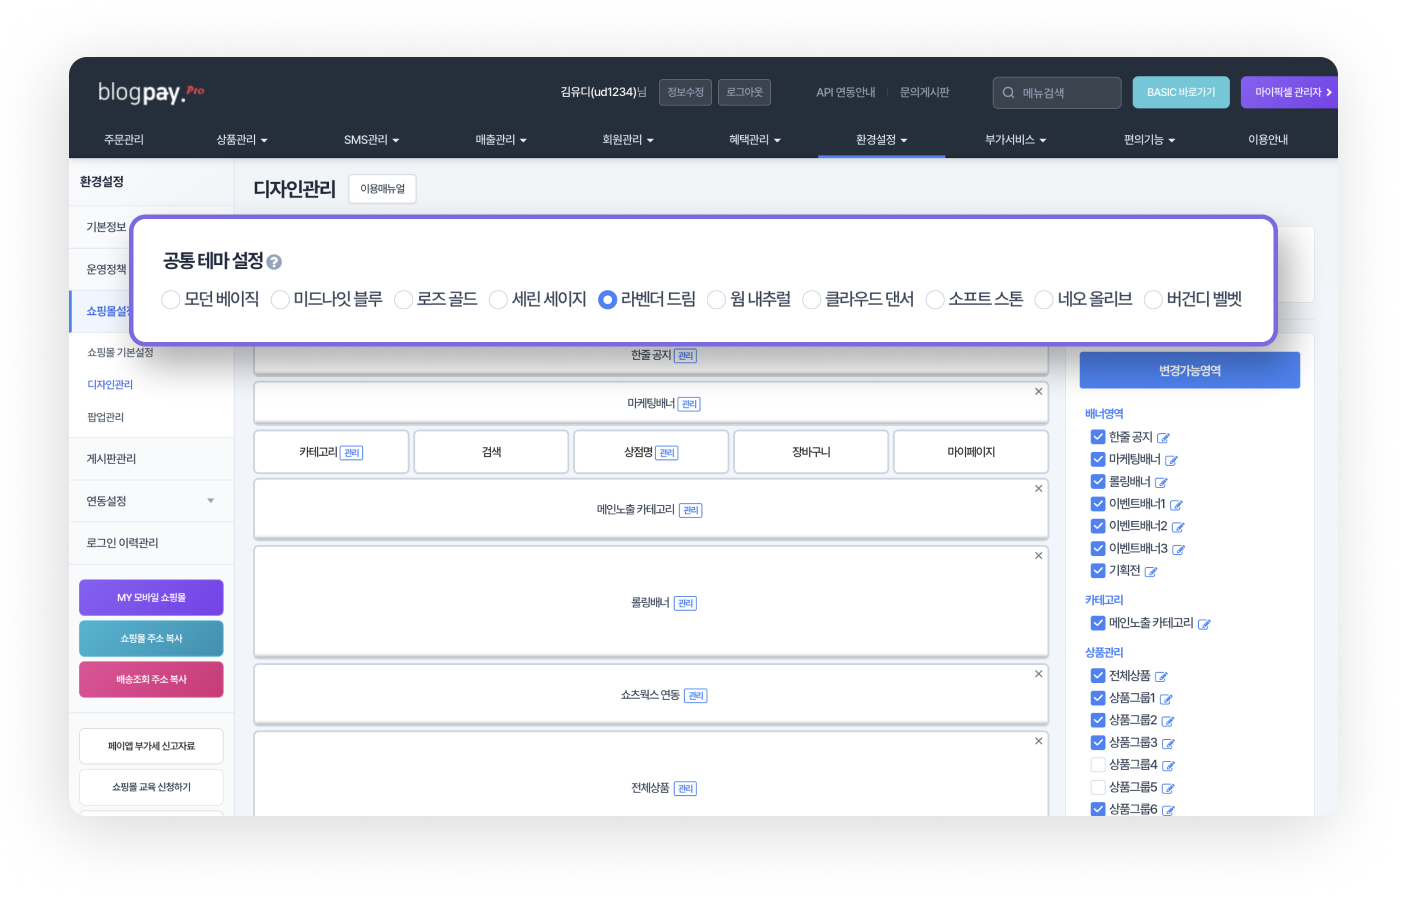The image size is (1407, 915).
Task: Select 디자인관리 in the sidebar
Action: click(110, 385)
